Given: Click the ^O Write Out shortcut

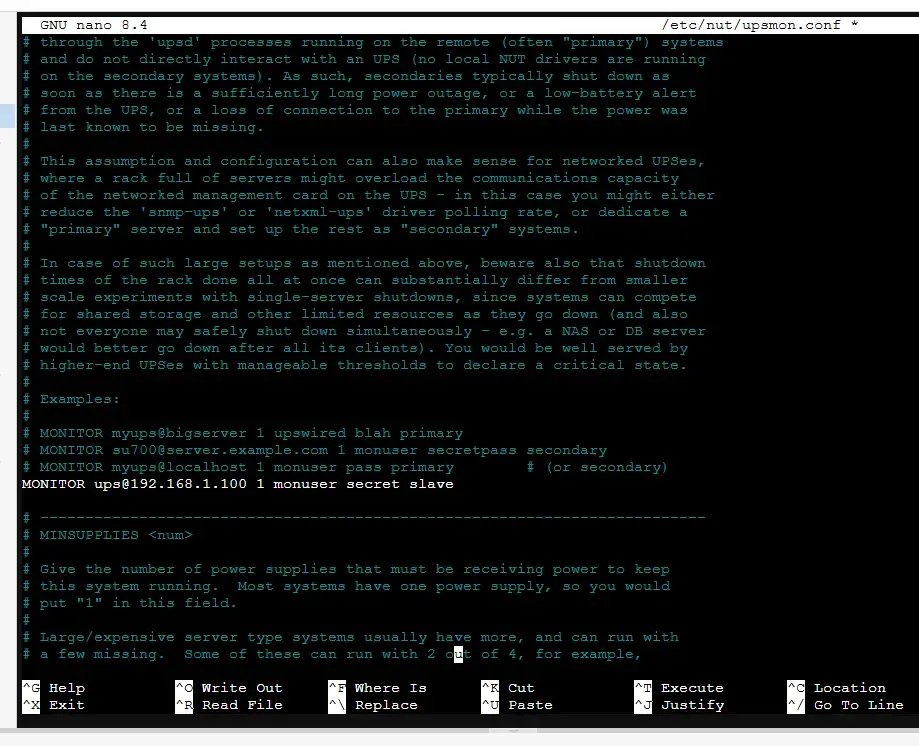Looking at the screenshot, I should [x=229, y=688].
